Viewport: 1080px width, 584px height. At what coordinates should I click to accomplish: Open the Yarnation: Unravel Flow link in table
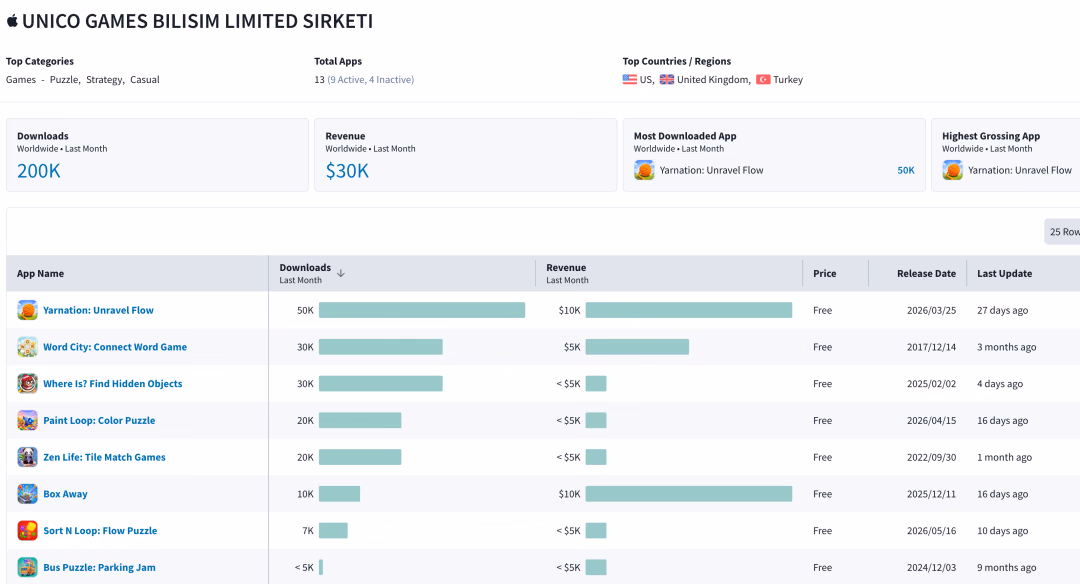tap(98, 311)
